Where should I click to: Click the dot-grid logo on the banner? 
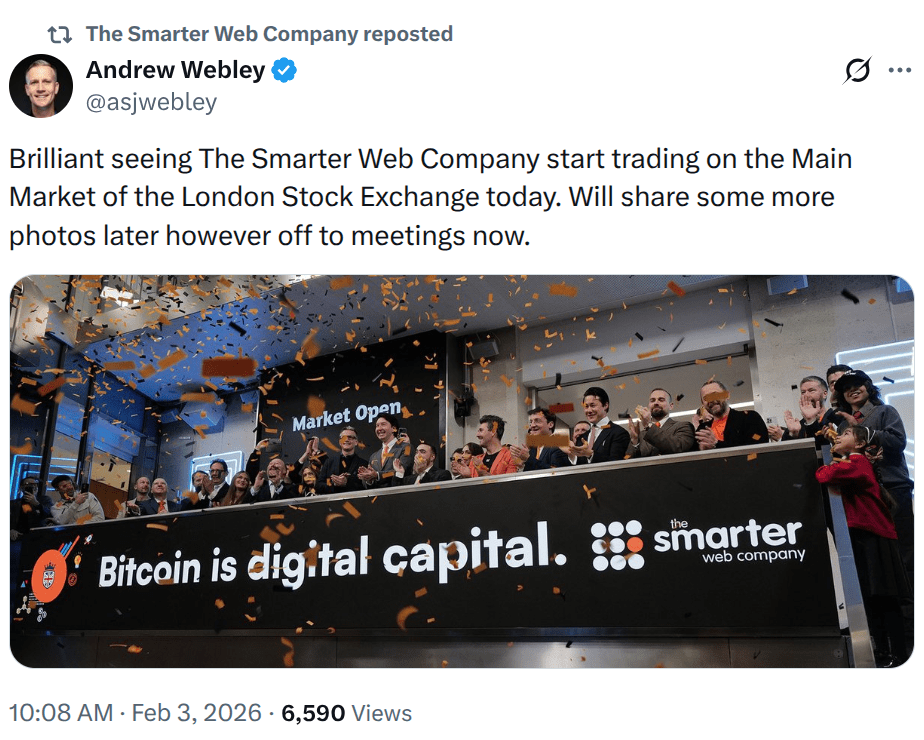(x=617, y=546)
